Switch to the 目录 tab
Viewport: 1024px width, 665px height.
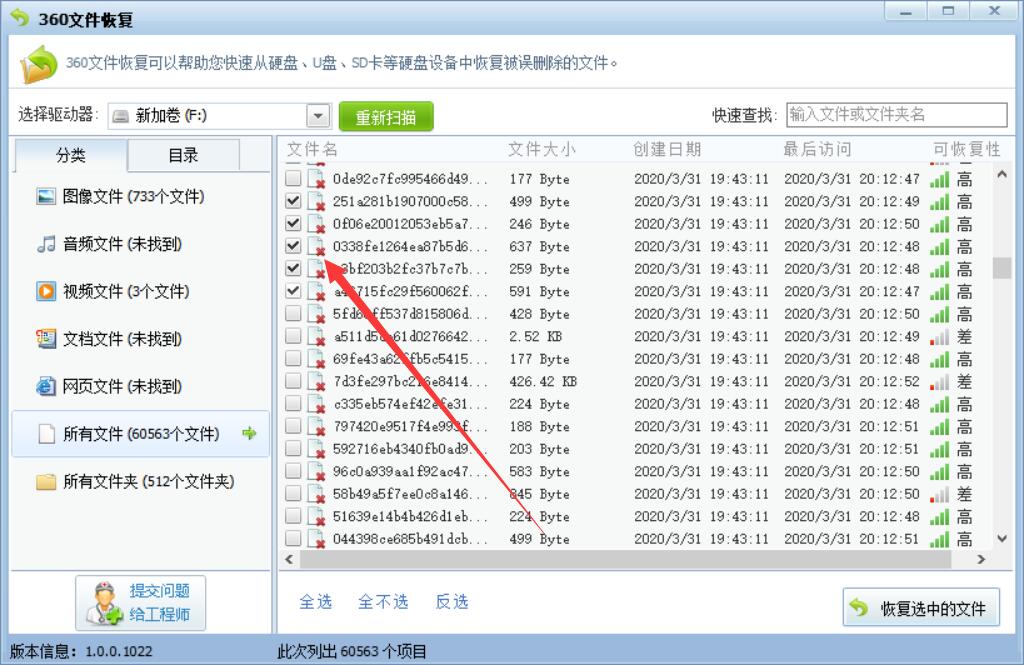click(x=183, y=155)
